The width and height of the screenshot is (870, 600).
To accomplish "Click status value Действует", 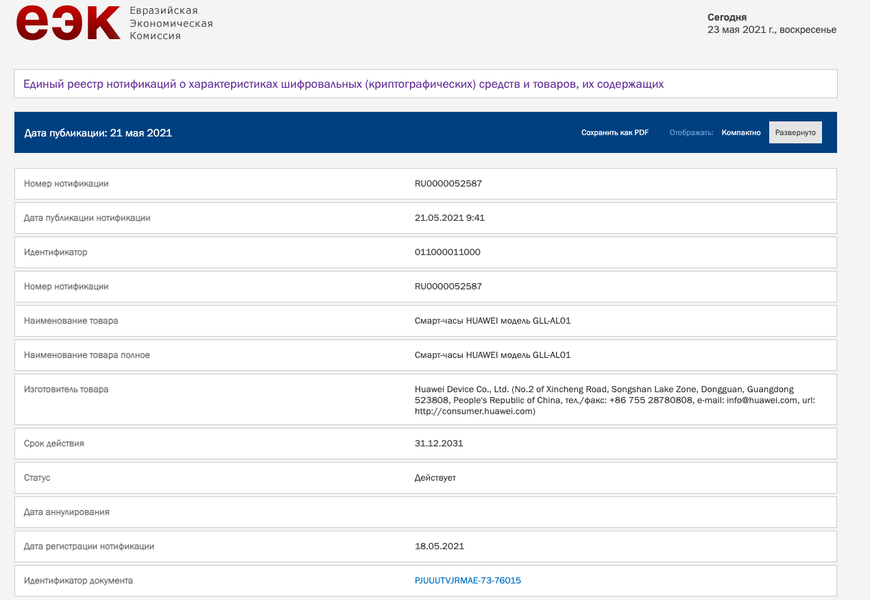I will (435, 478).
